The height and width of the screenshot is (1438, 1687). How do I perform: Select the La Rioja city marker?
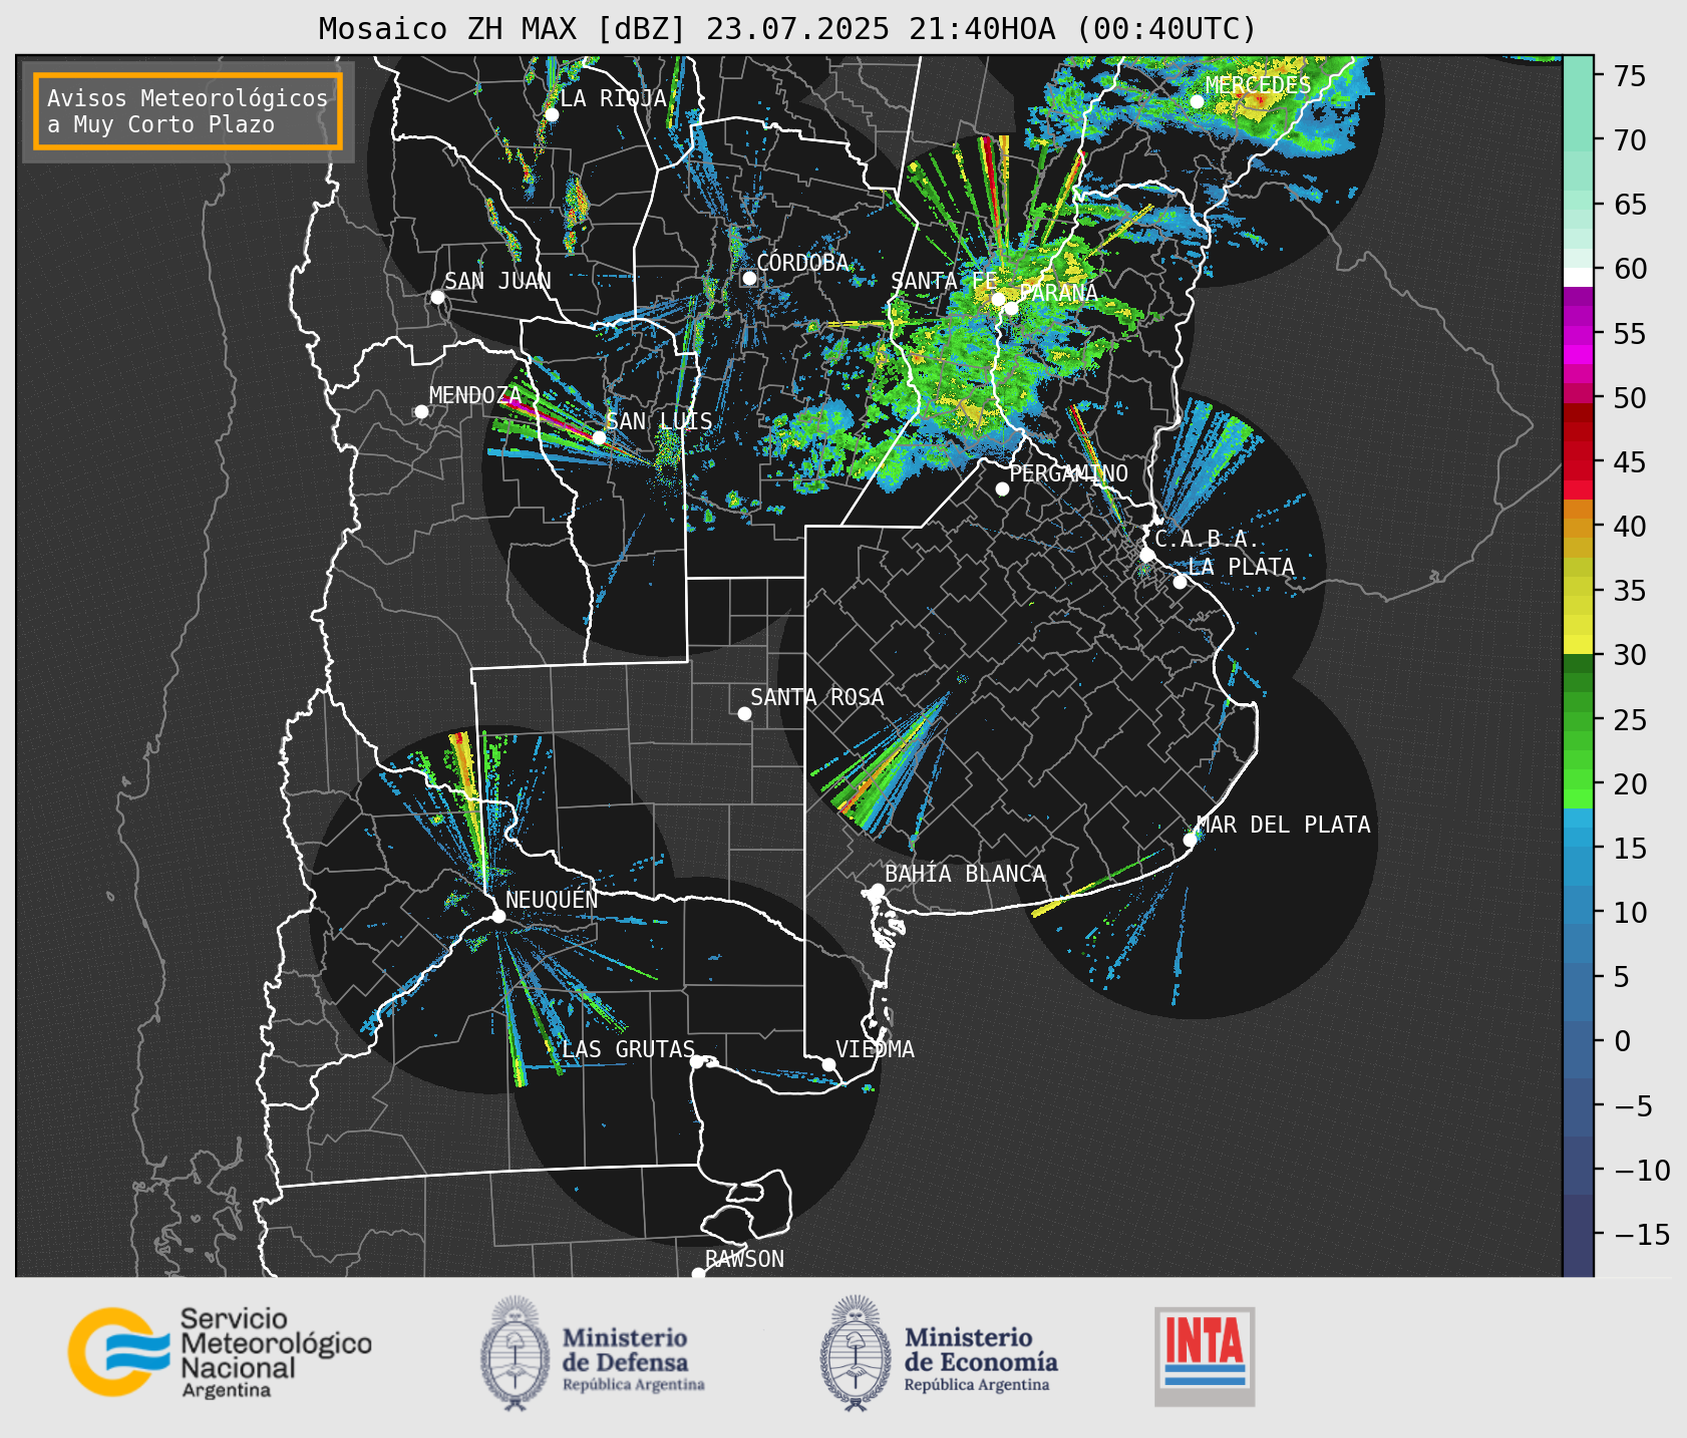click(x=551, y=114)
